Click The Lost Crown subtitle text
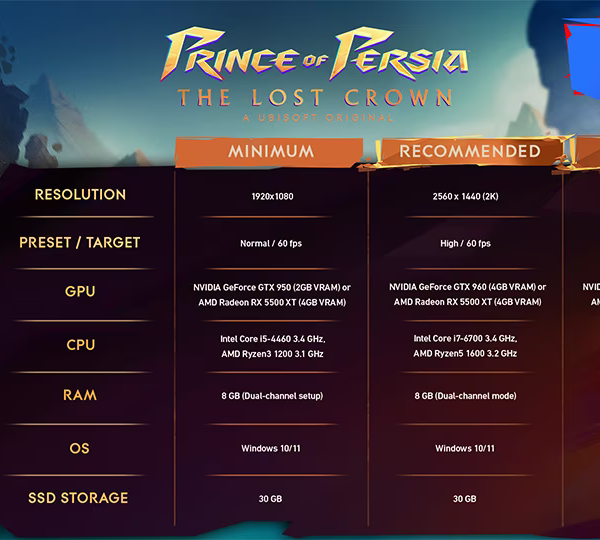 (x=315, y=97)
